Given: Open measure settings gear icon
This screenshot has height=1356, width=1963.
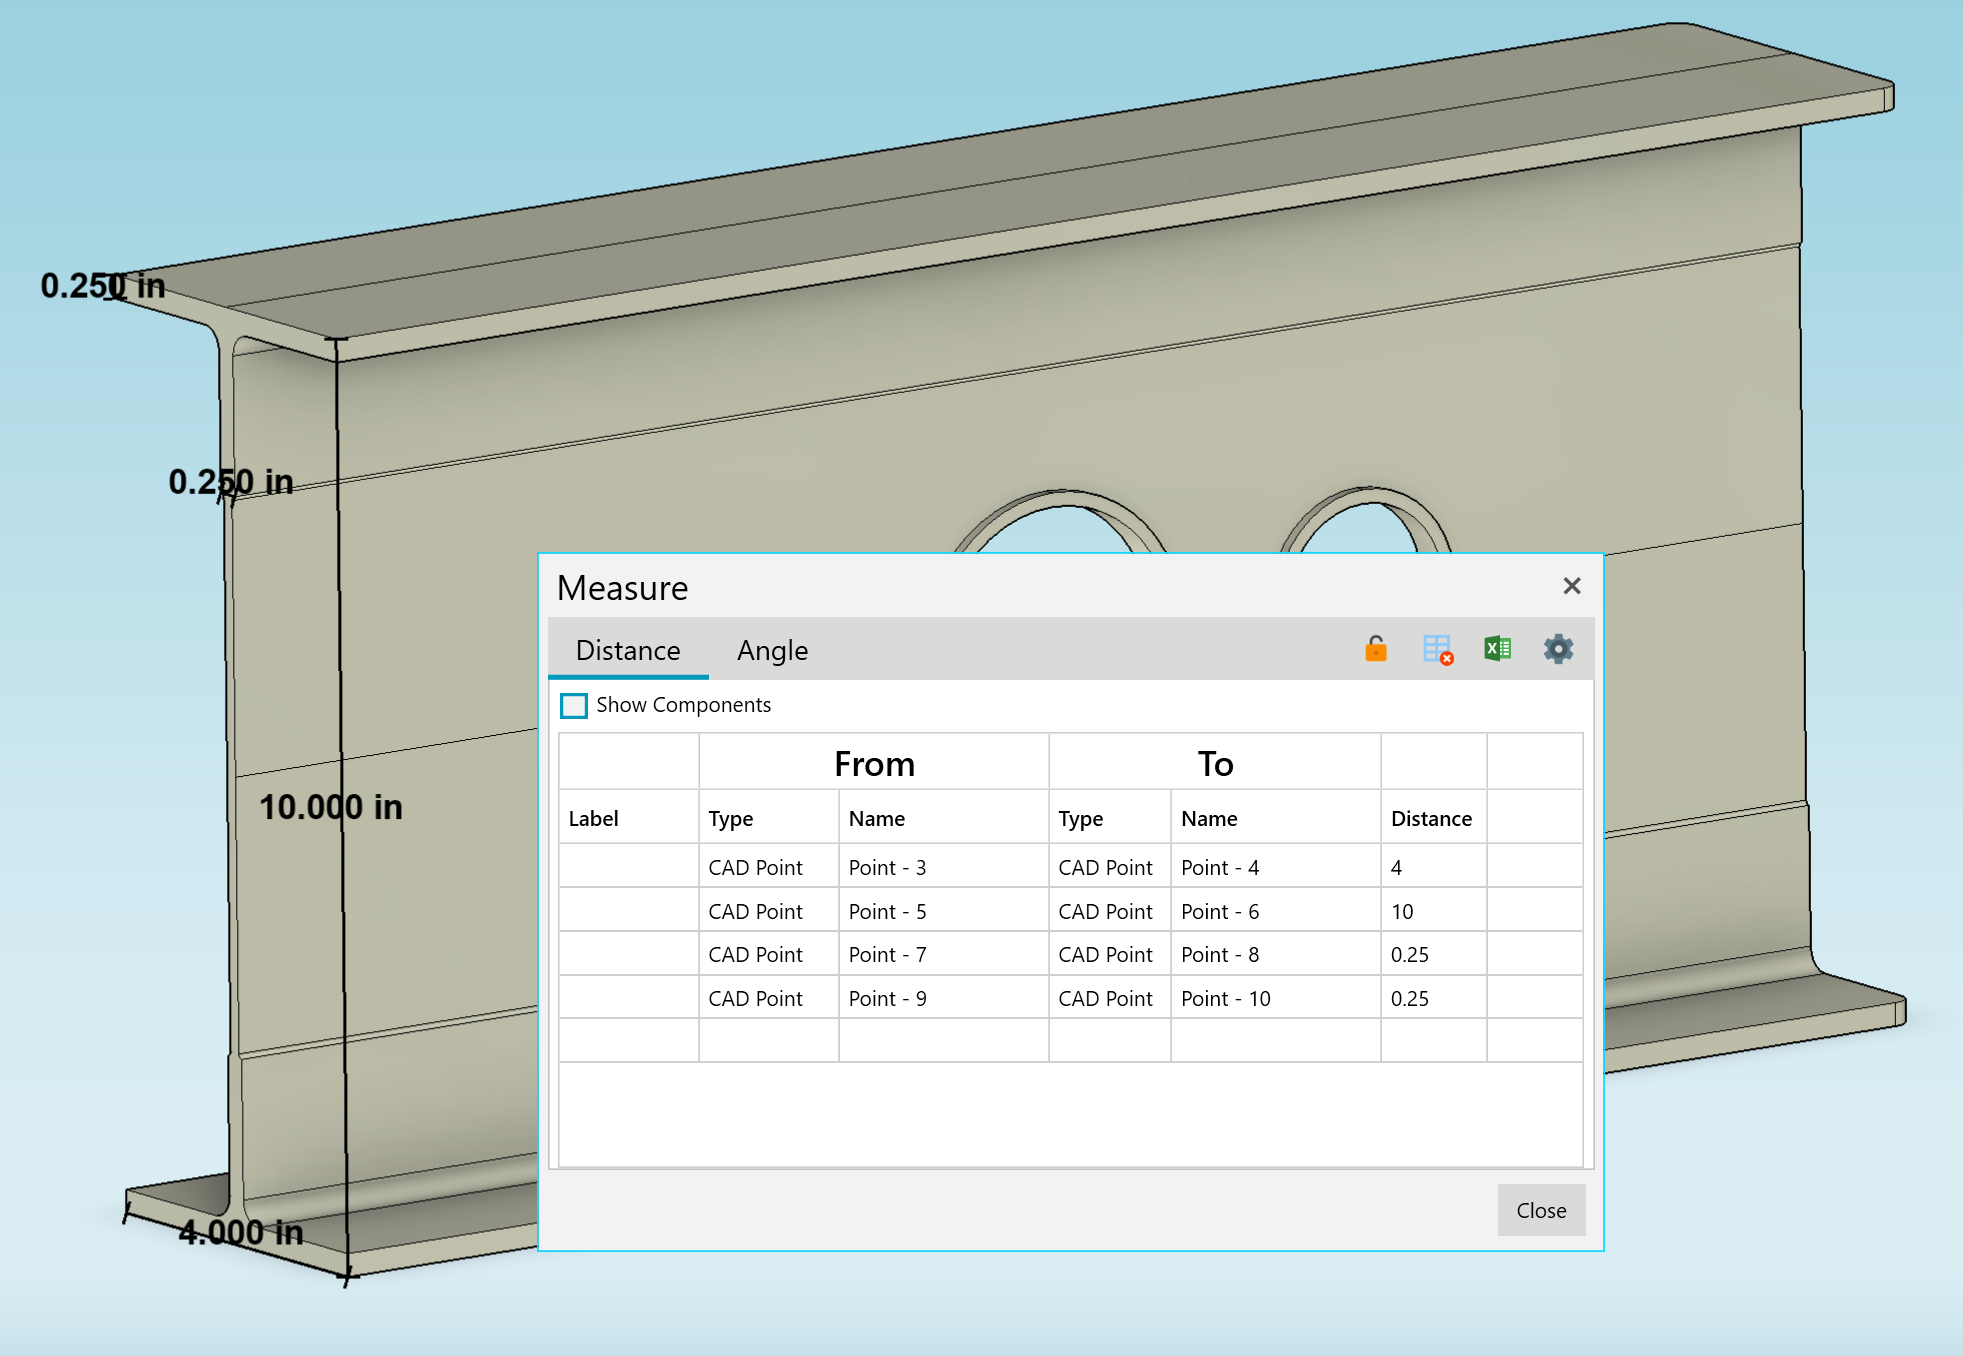Looking at the screenshot, I should tap(1558, 649).
